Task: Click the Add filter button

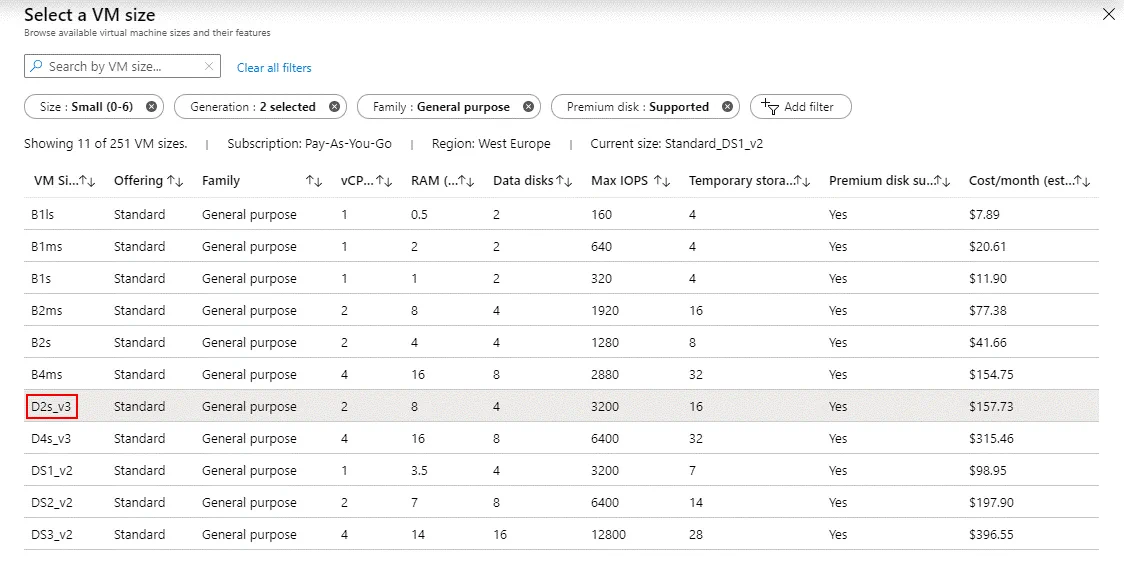Action: pyautogui.click(x=800, y=107)
